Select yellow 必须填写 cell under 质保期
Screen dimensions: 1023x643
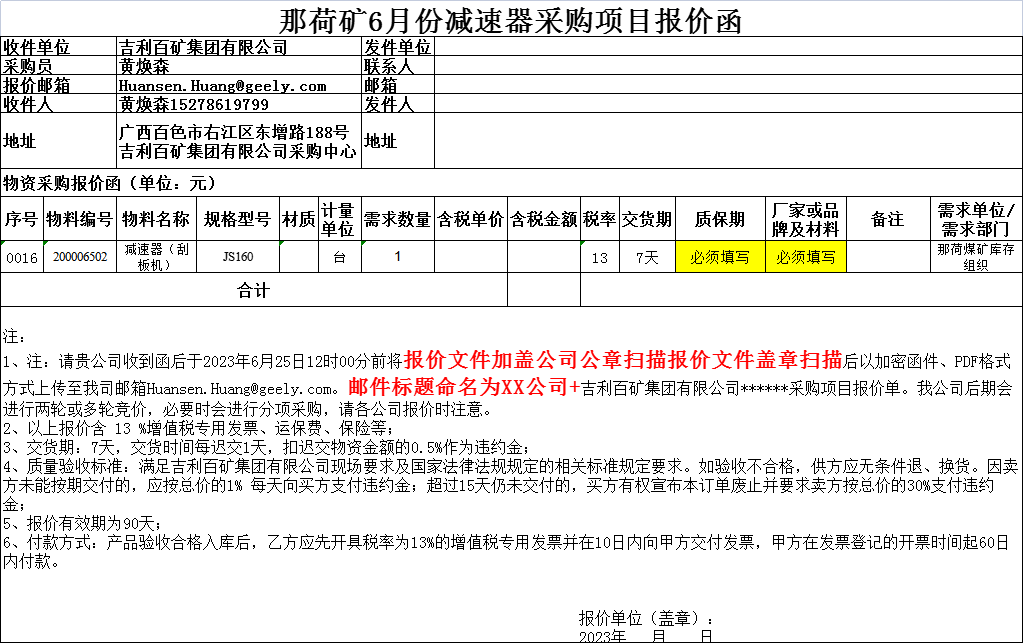tap(720, 257)
